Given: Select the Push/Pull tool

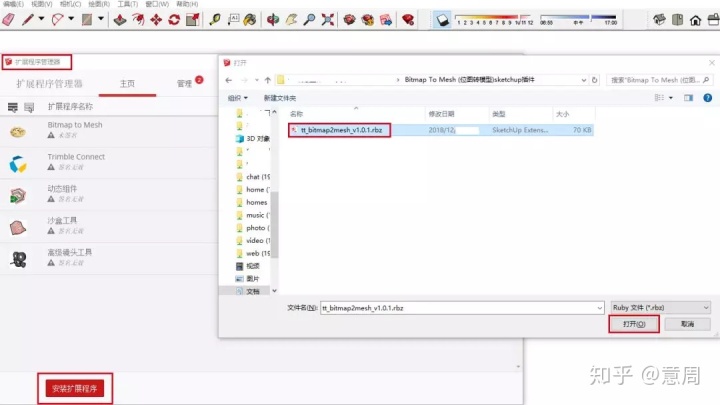Looking at the screenshot, I should click(x=120, y=19).
